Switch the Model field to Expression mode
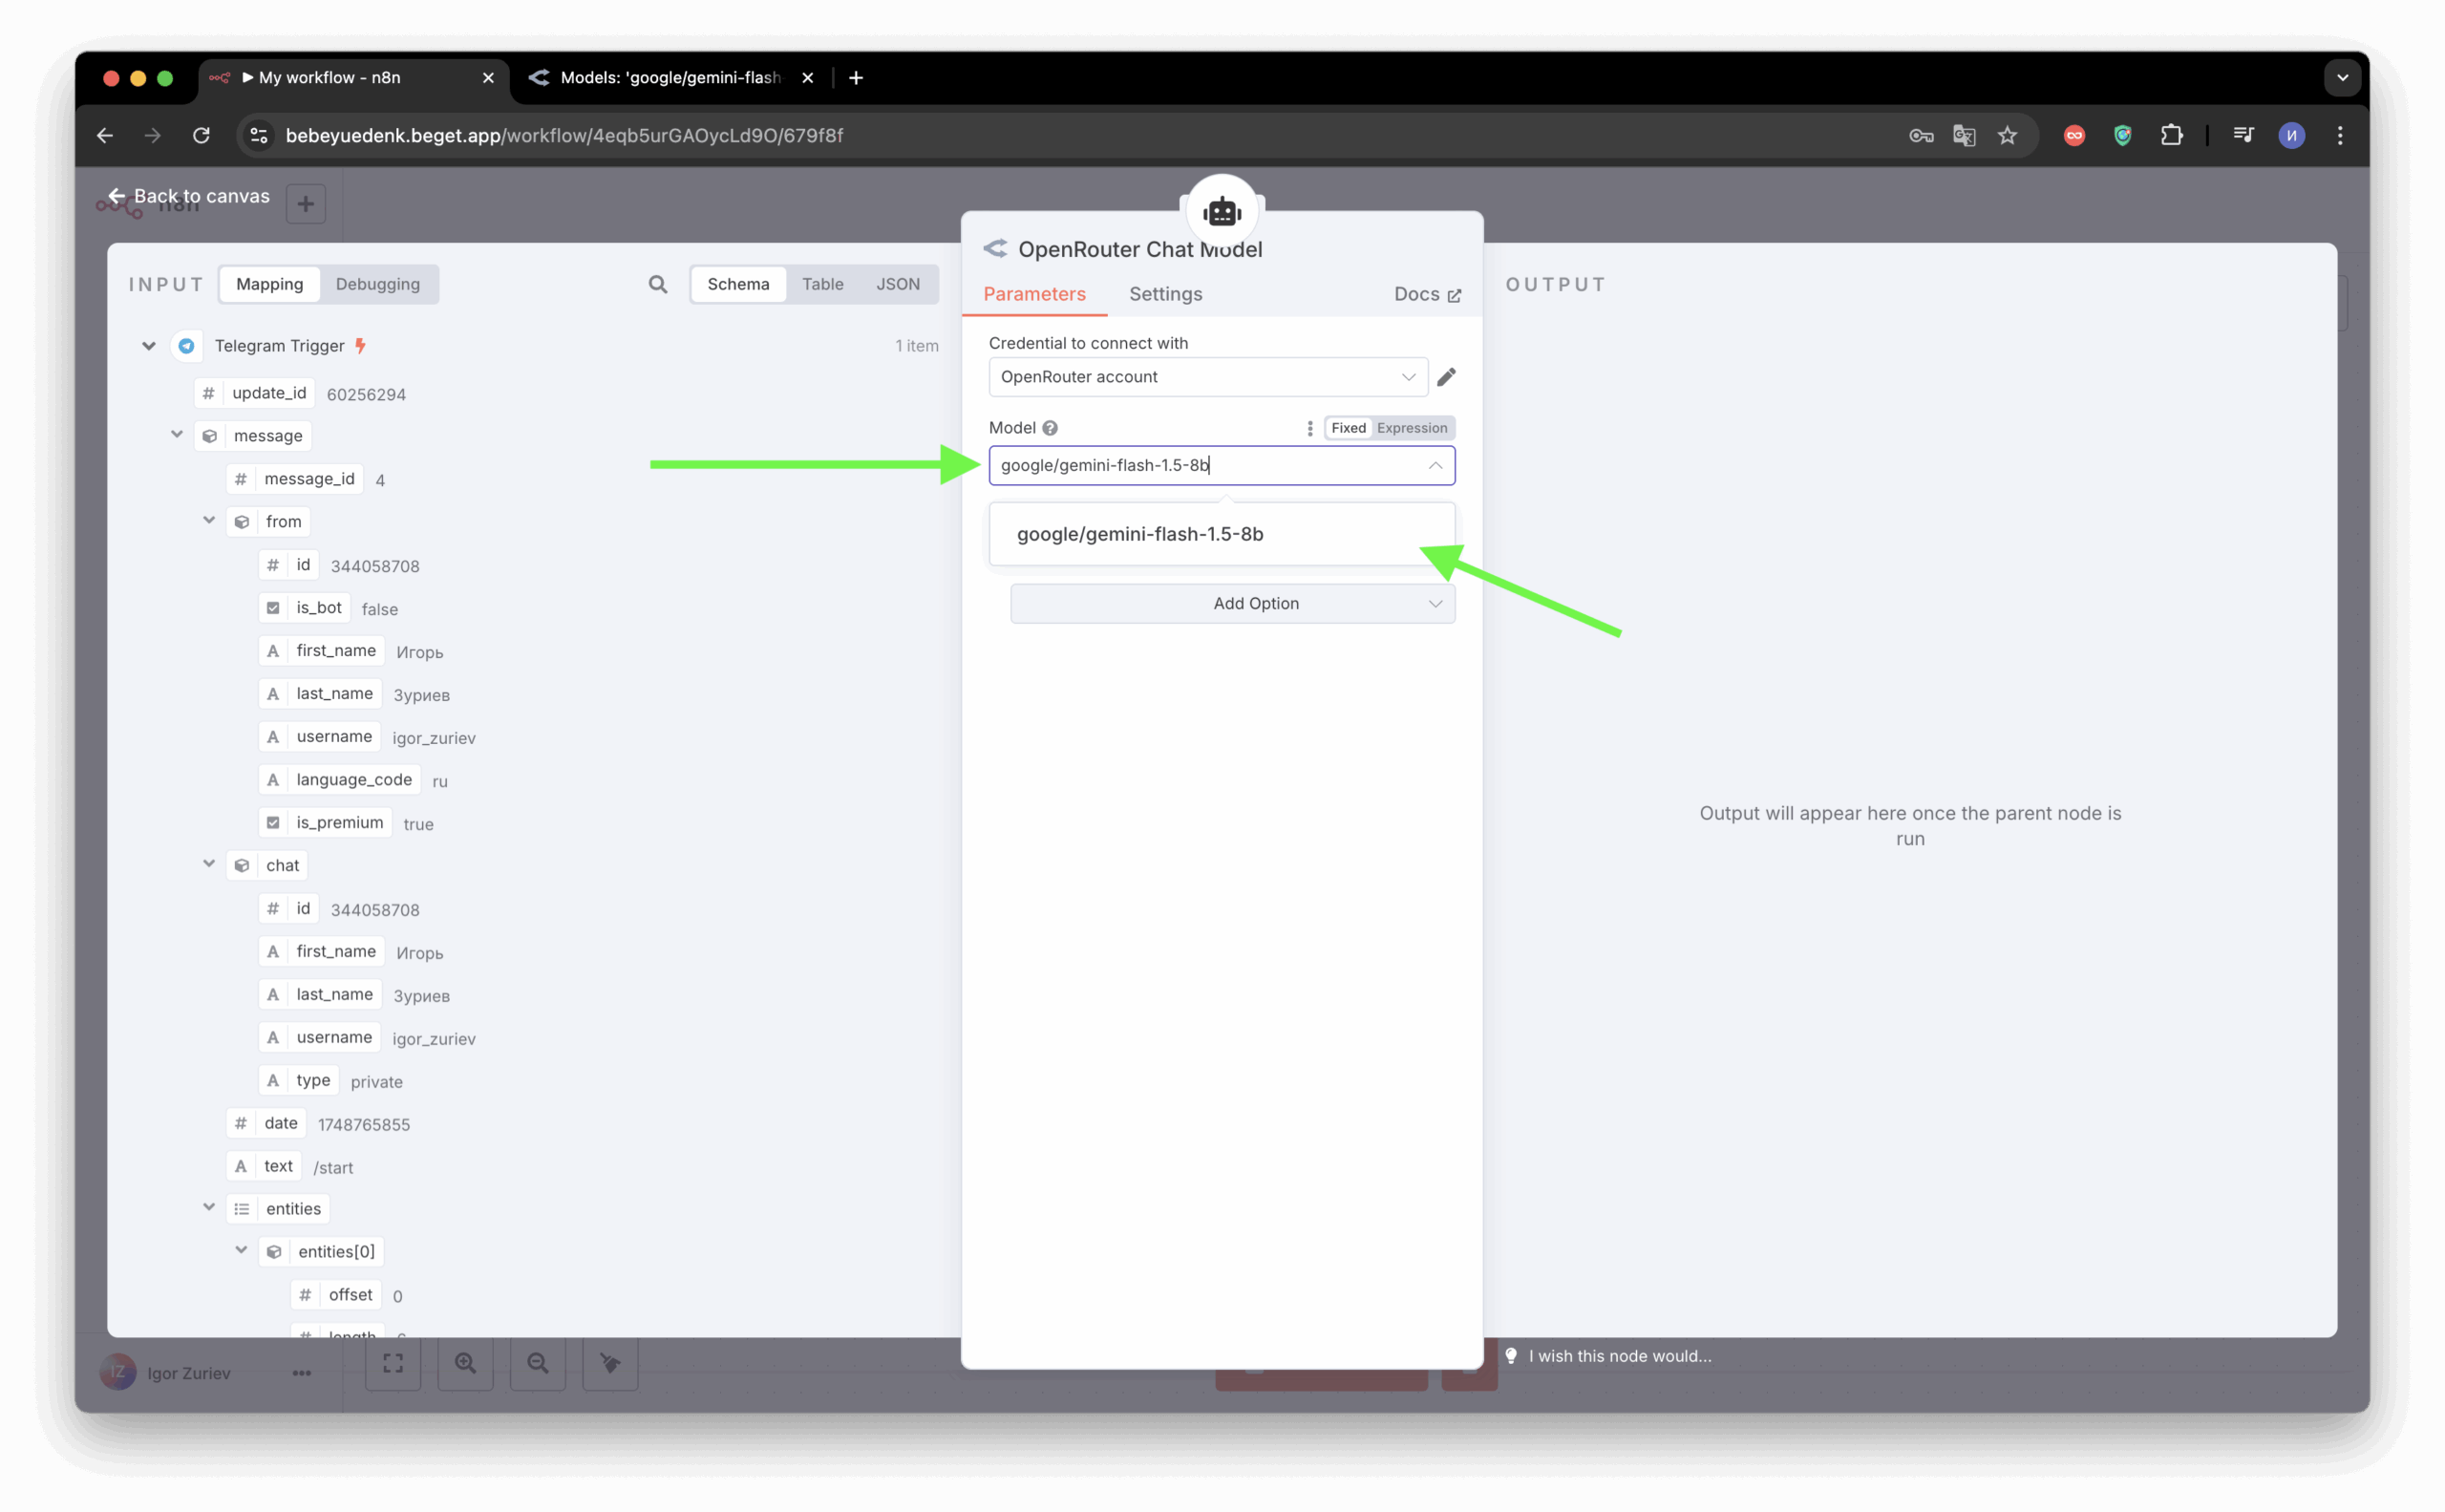 1411,428
